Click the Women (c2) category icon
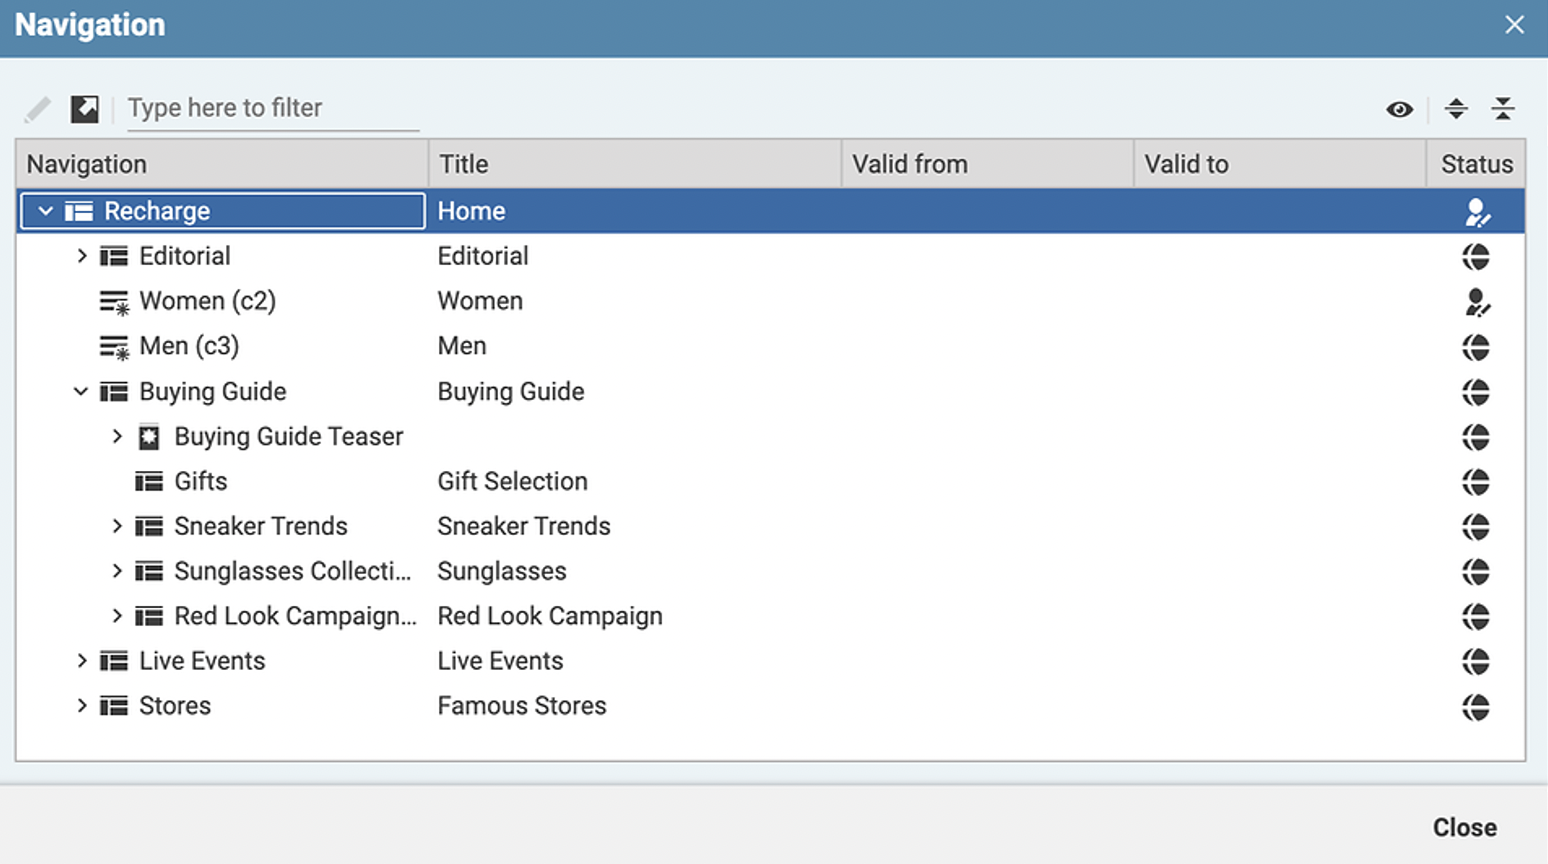Image resolution: width=1548 pixels, height=864 pixels. coord(114,302)
